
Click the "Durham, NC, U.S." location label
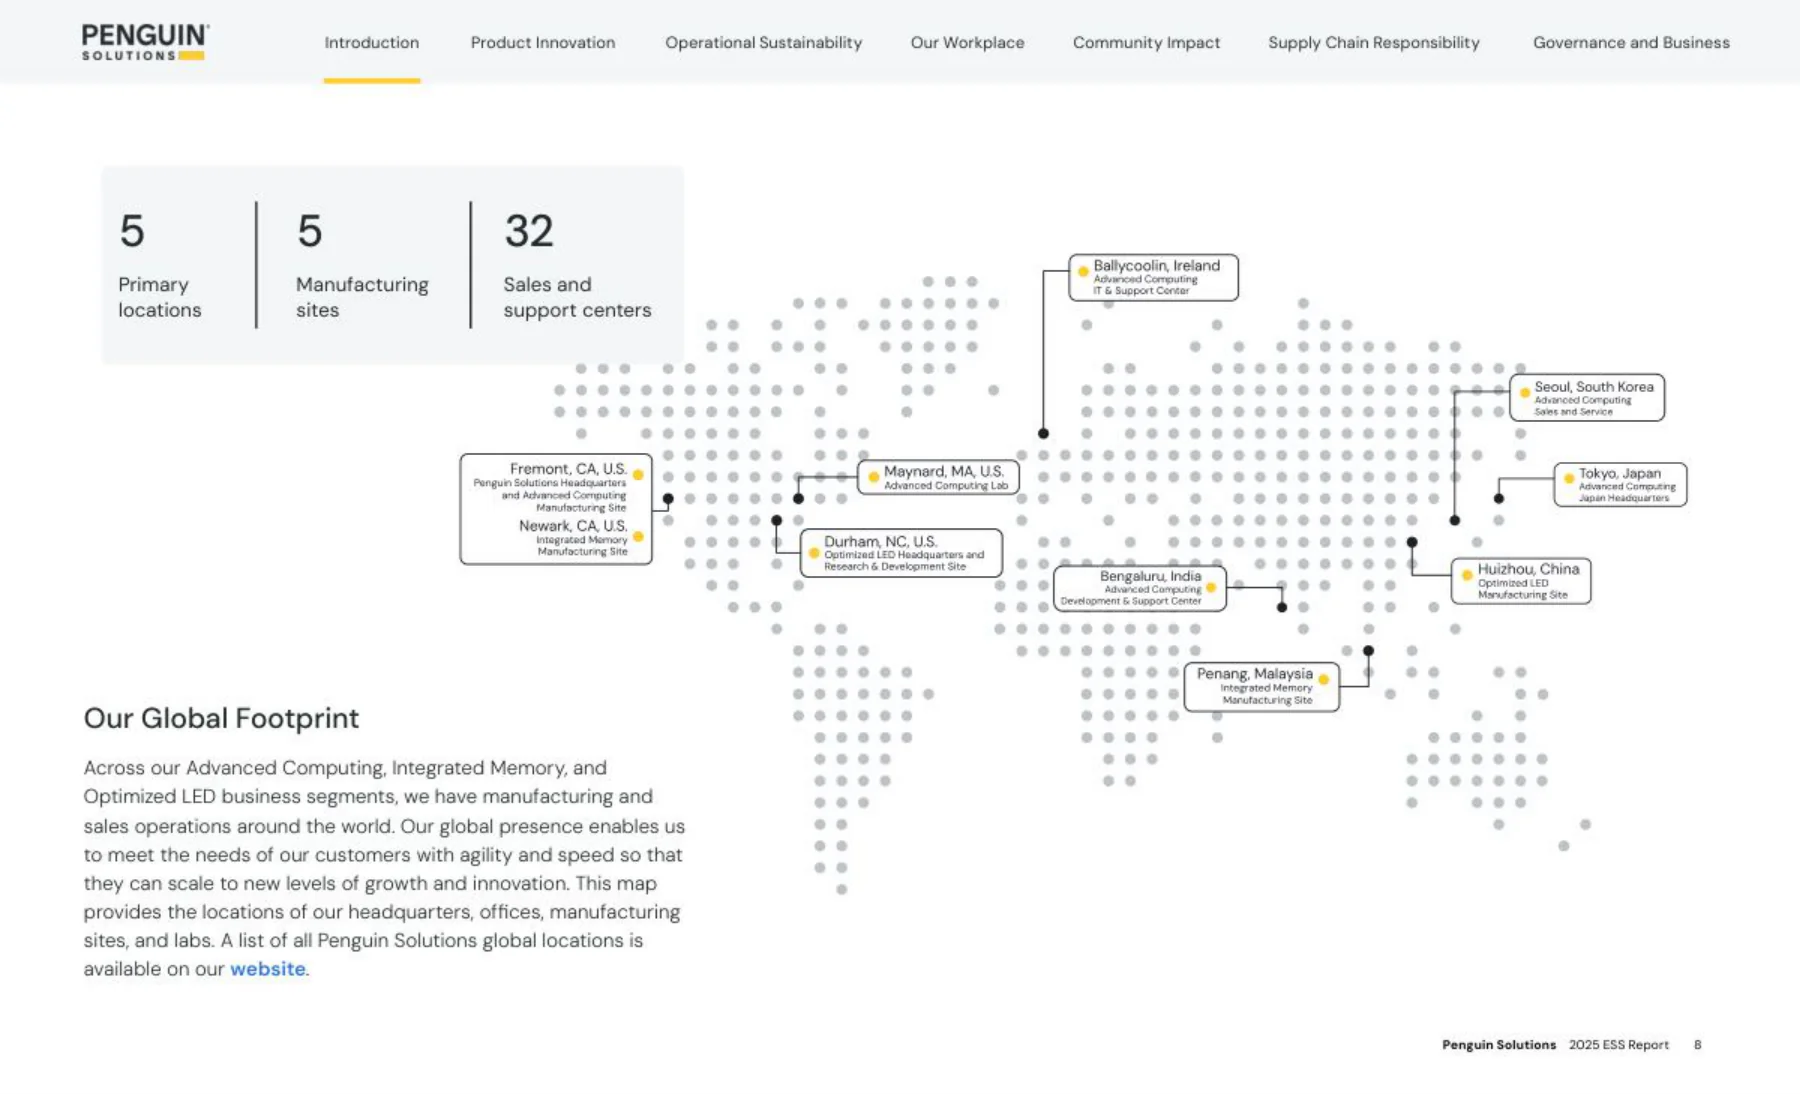point(881,541)
